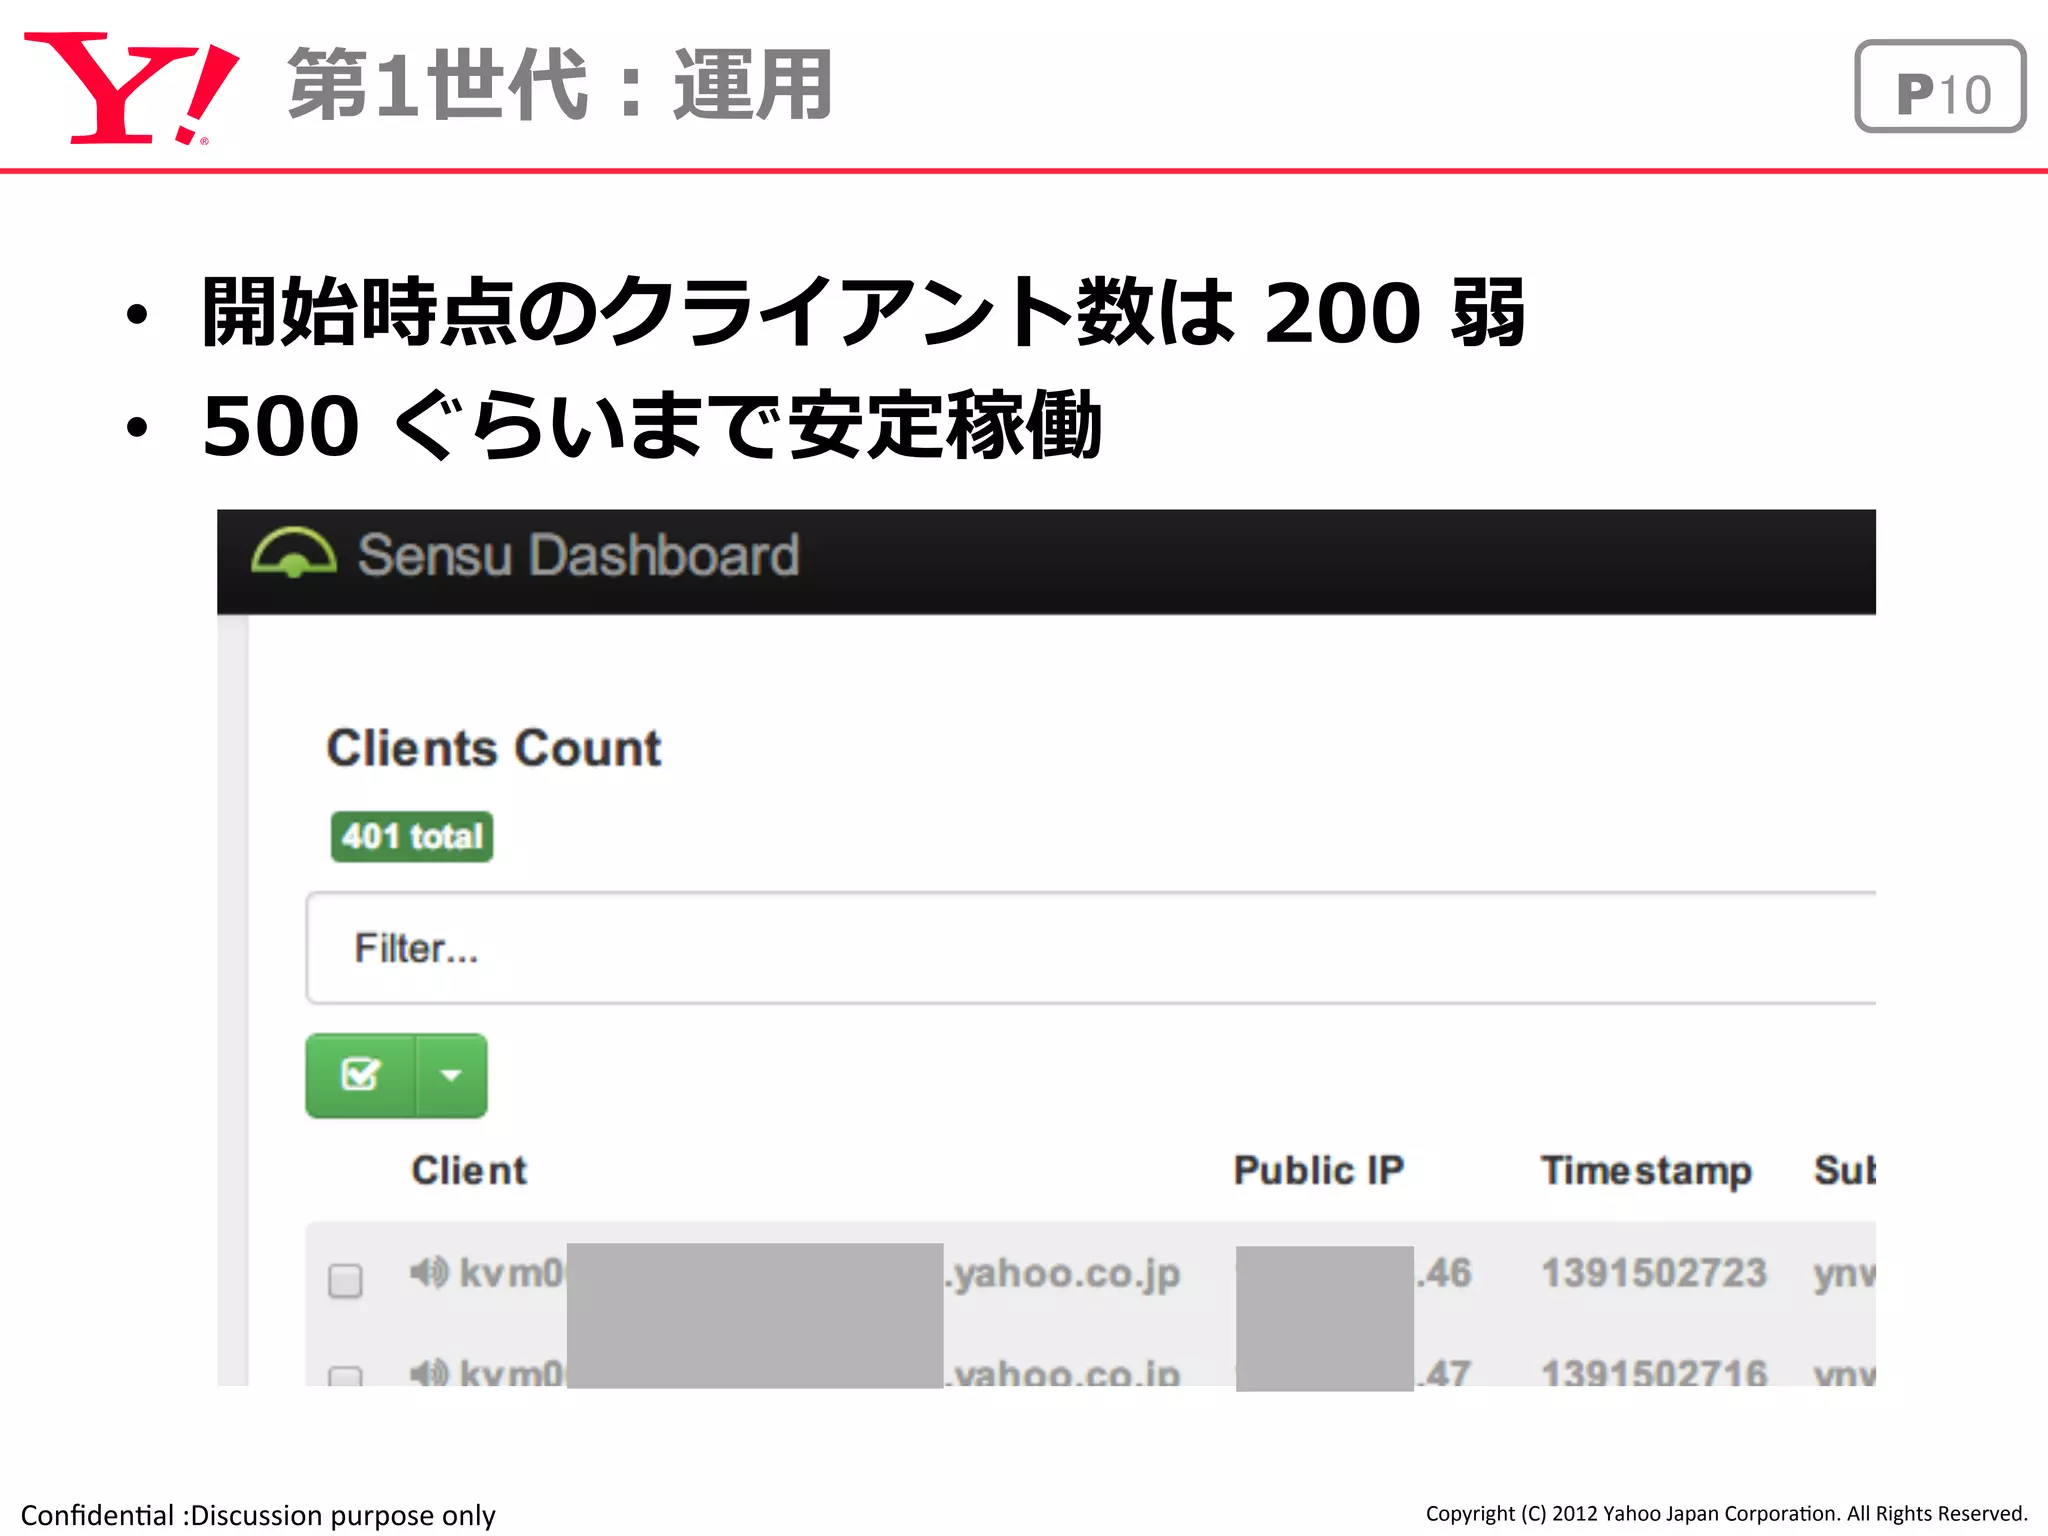Click the P10 page number badge
This screenshot has height=1536, width=2048.
(x=1940, y=87)
